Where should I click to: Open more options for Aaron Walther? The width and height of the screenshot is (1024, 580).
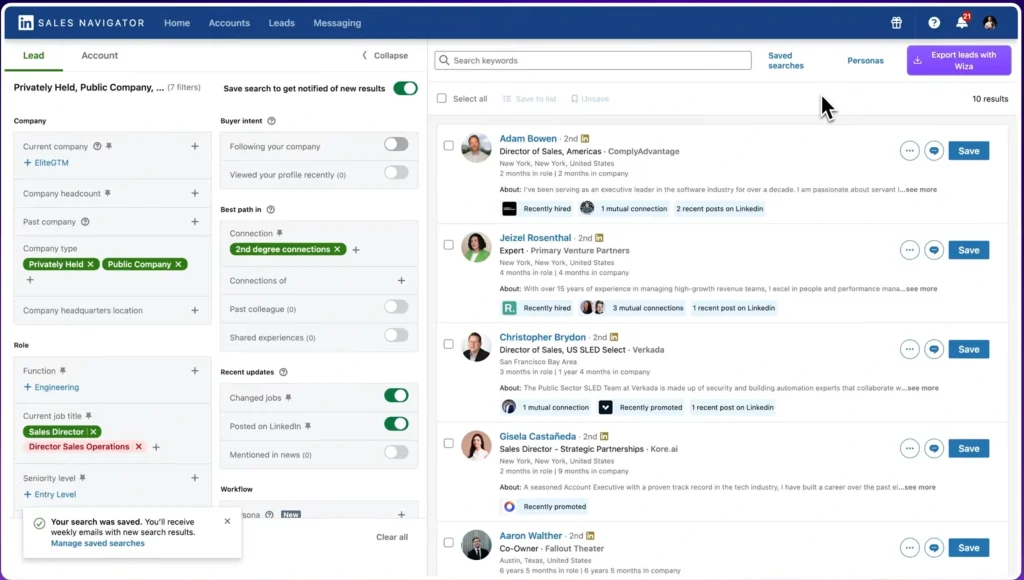909,548
